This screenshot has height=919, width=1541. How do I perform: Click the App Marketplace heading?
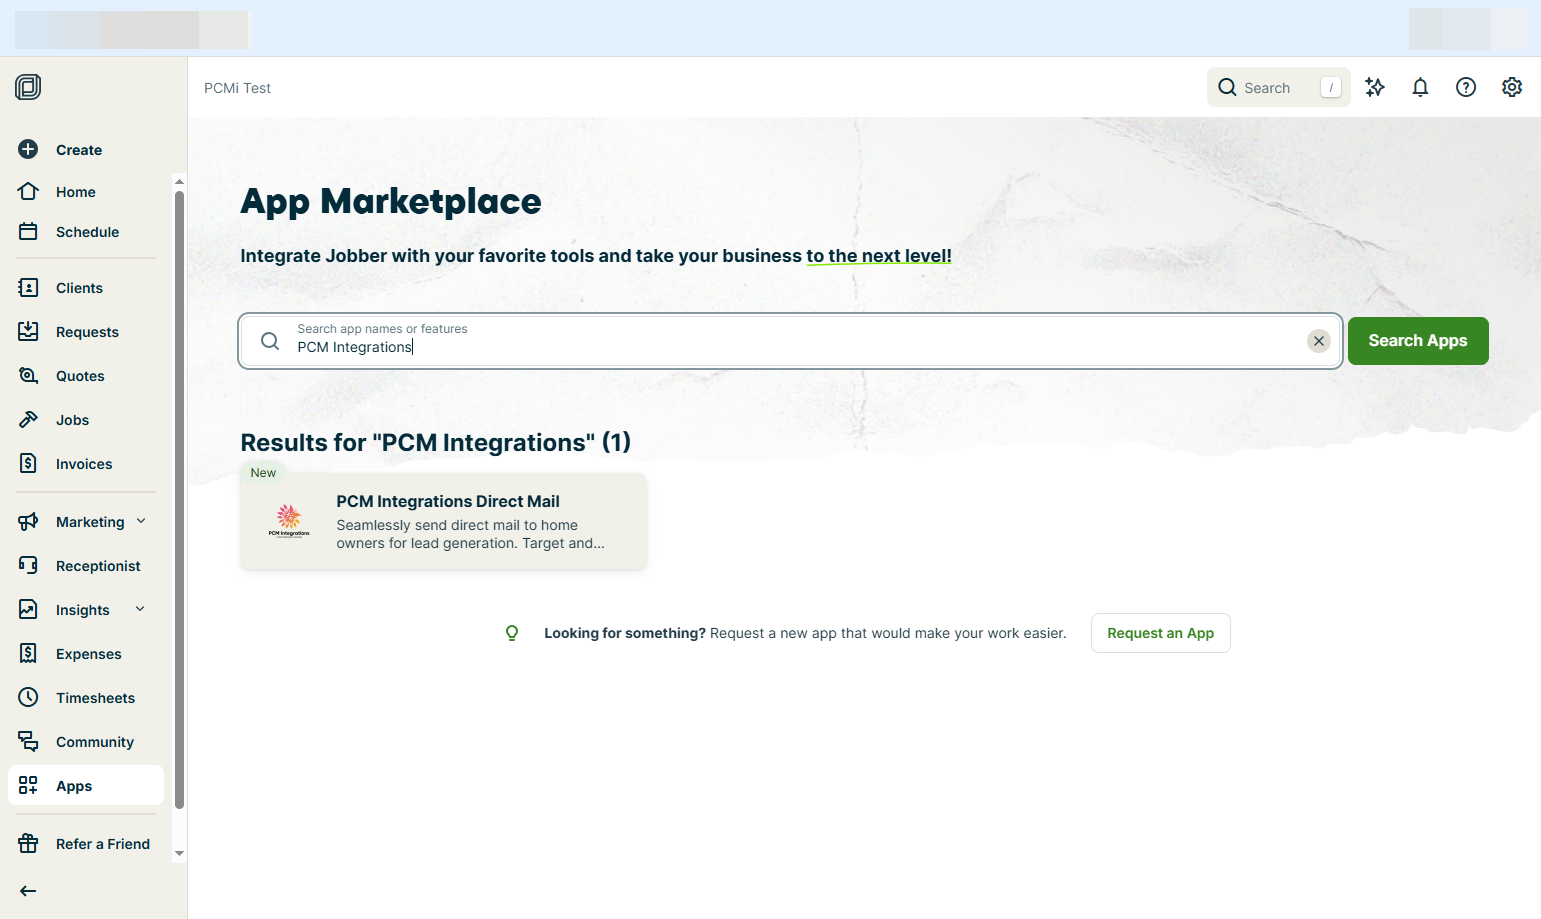391,201
